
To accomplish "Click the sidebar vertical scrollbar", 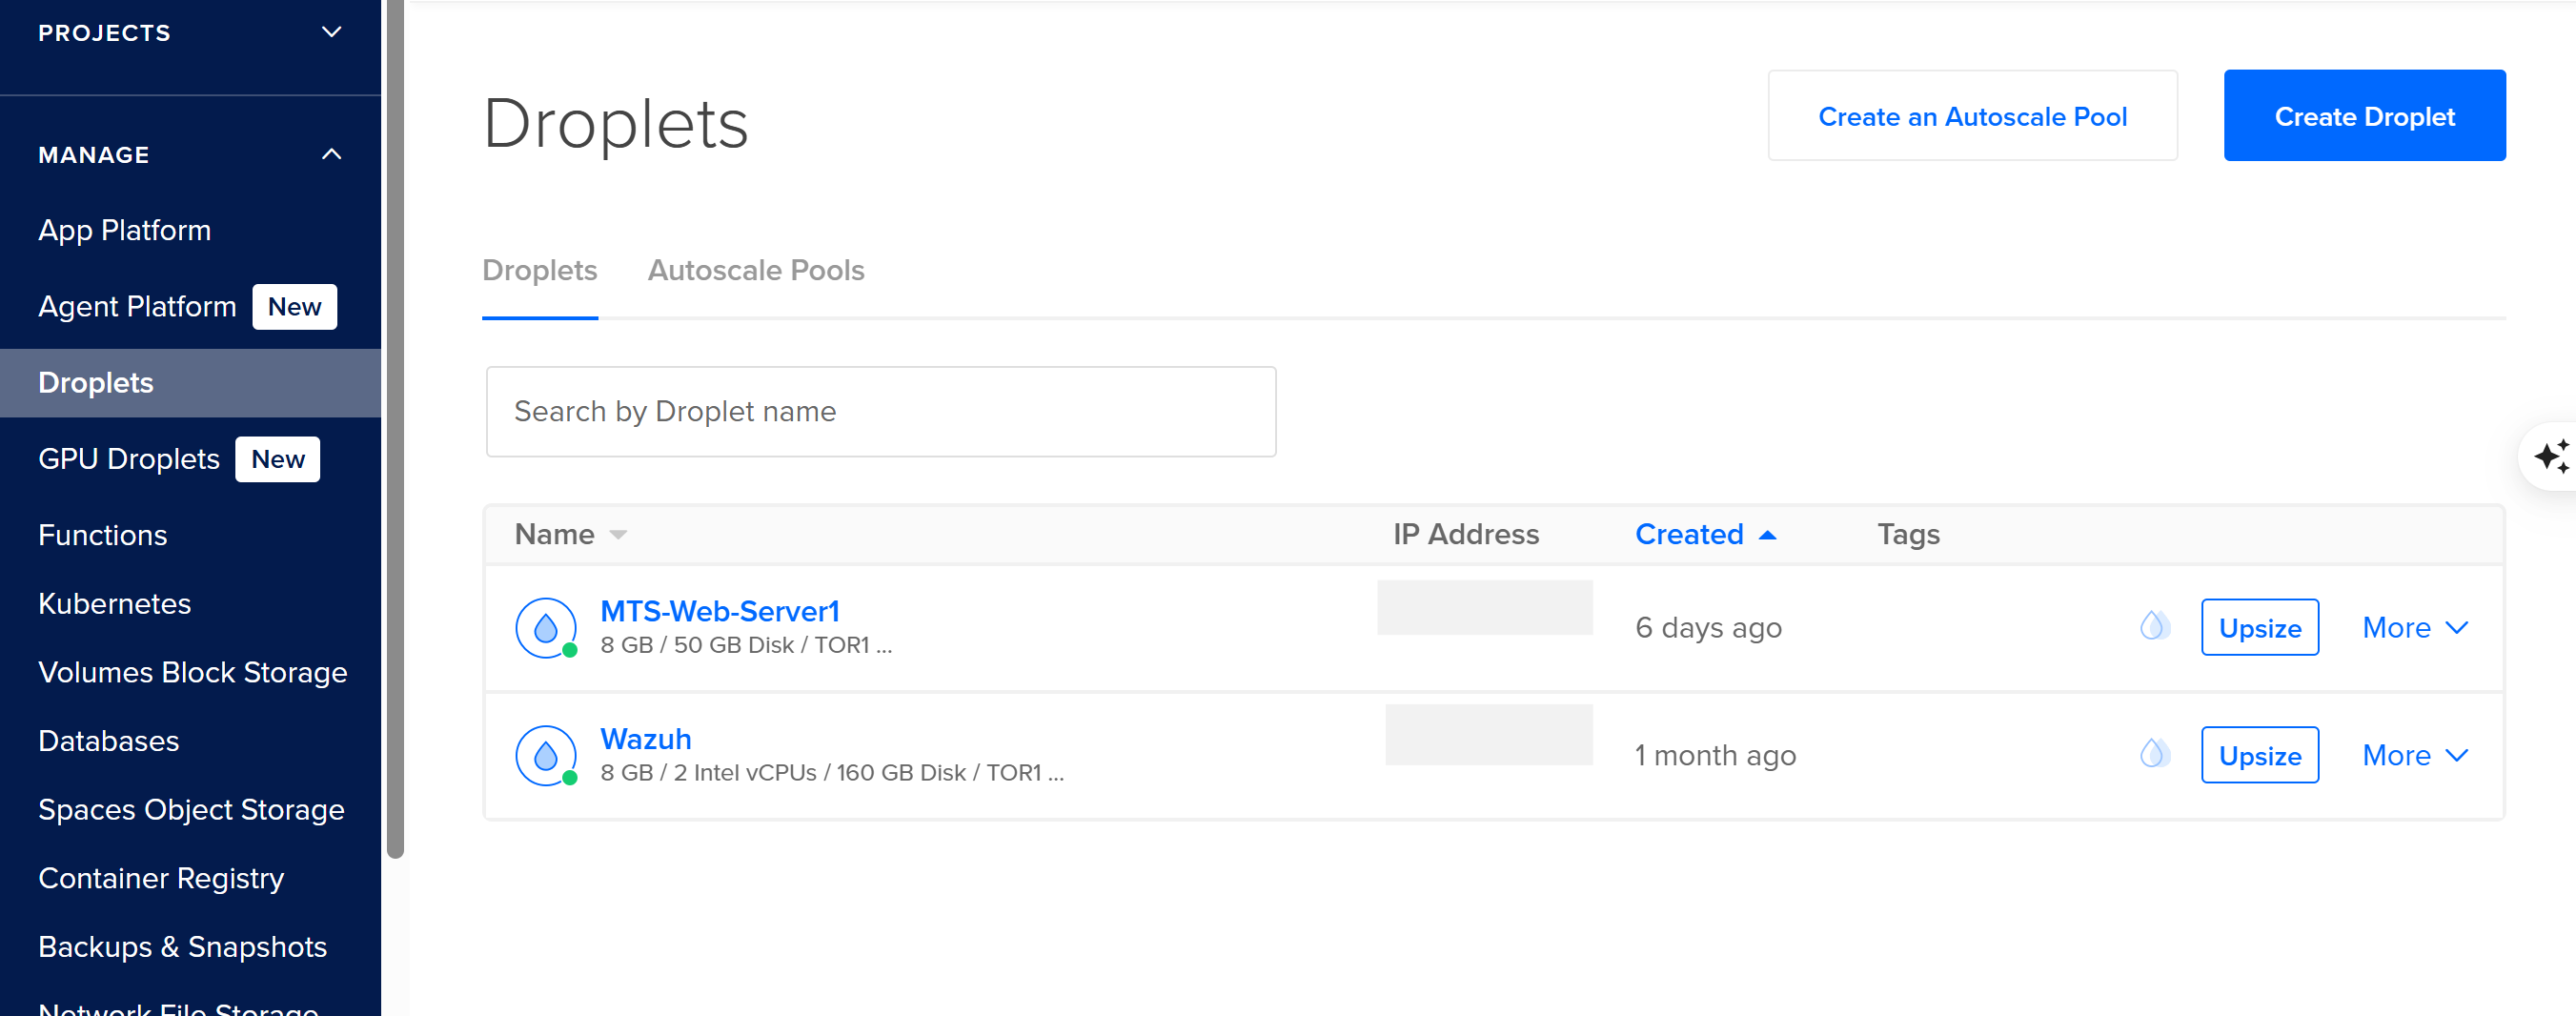I will coord(395,429).
